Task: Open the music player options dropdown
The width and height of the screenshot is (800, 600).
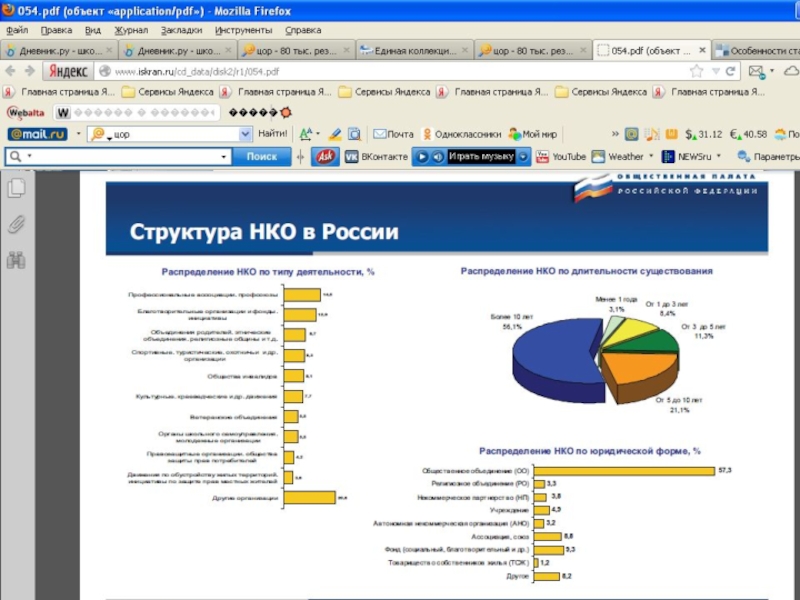Action: point(523,157)
